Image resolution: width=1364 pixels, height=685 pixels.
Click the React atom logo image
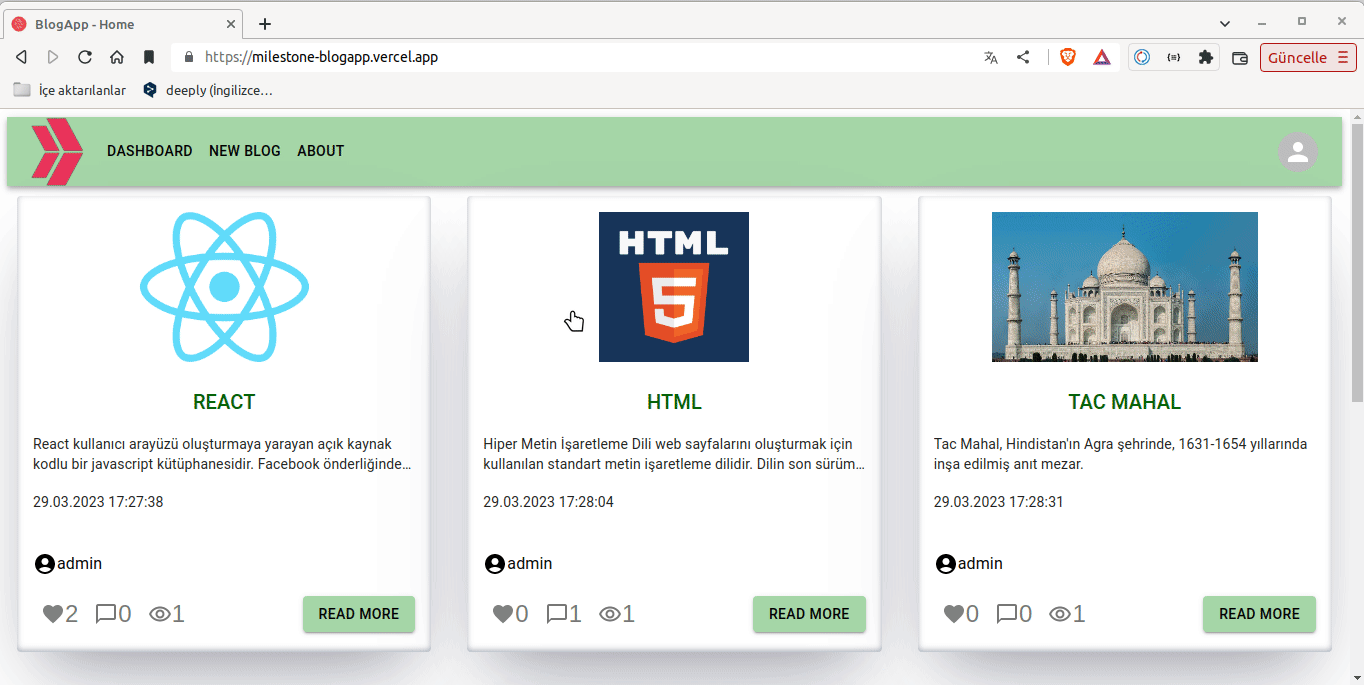224,287
